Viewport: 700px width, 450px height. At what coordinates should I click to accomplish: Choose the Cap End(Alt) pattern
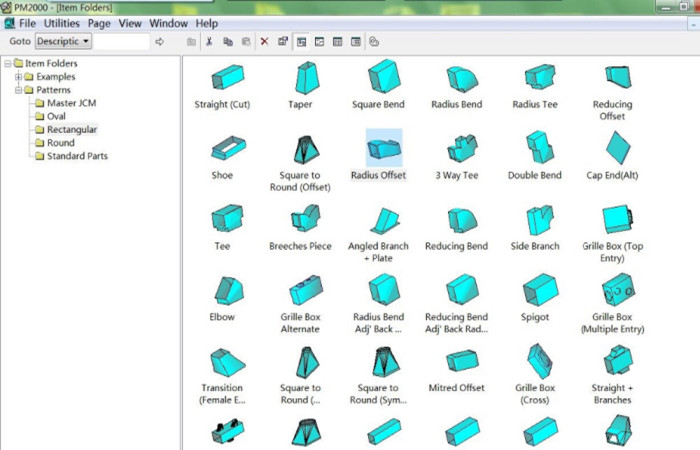click(612, 157)
